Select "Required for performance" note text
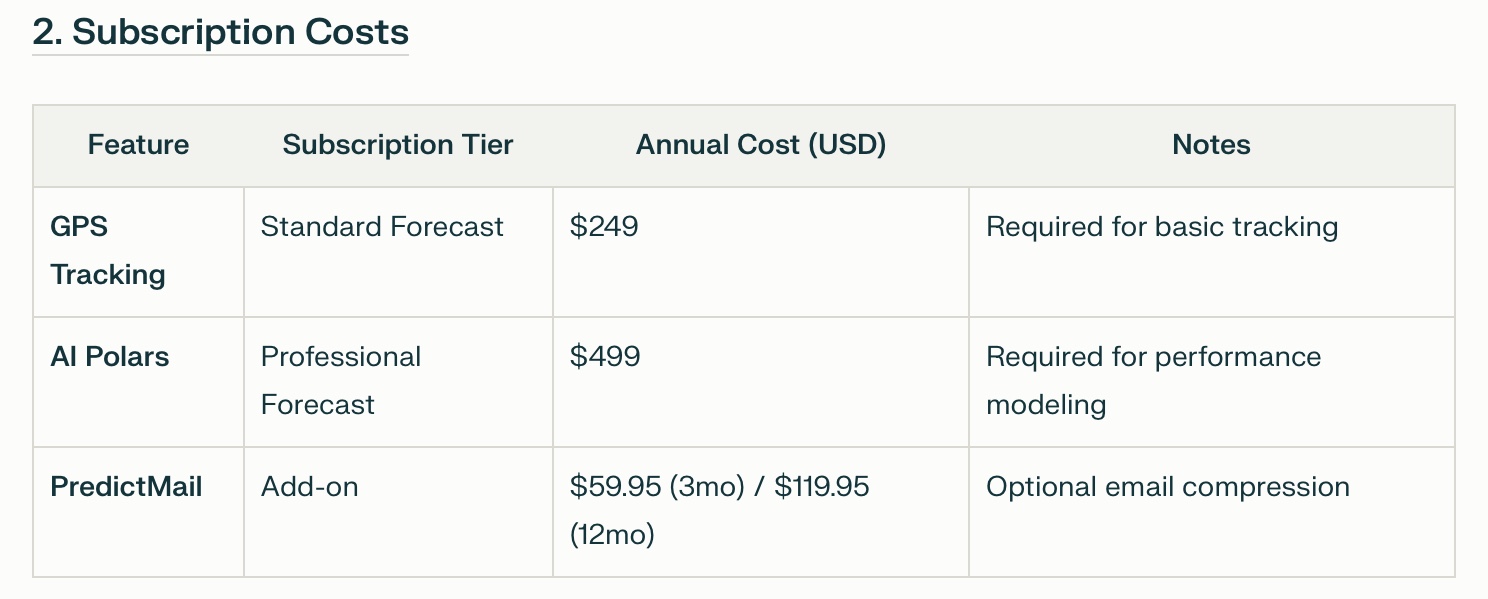This screenshot has height=599, width=1488. (x=1153, y=357)
